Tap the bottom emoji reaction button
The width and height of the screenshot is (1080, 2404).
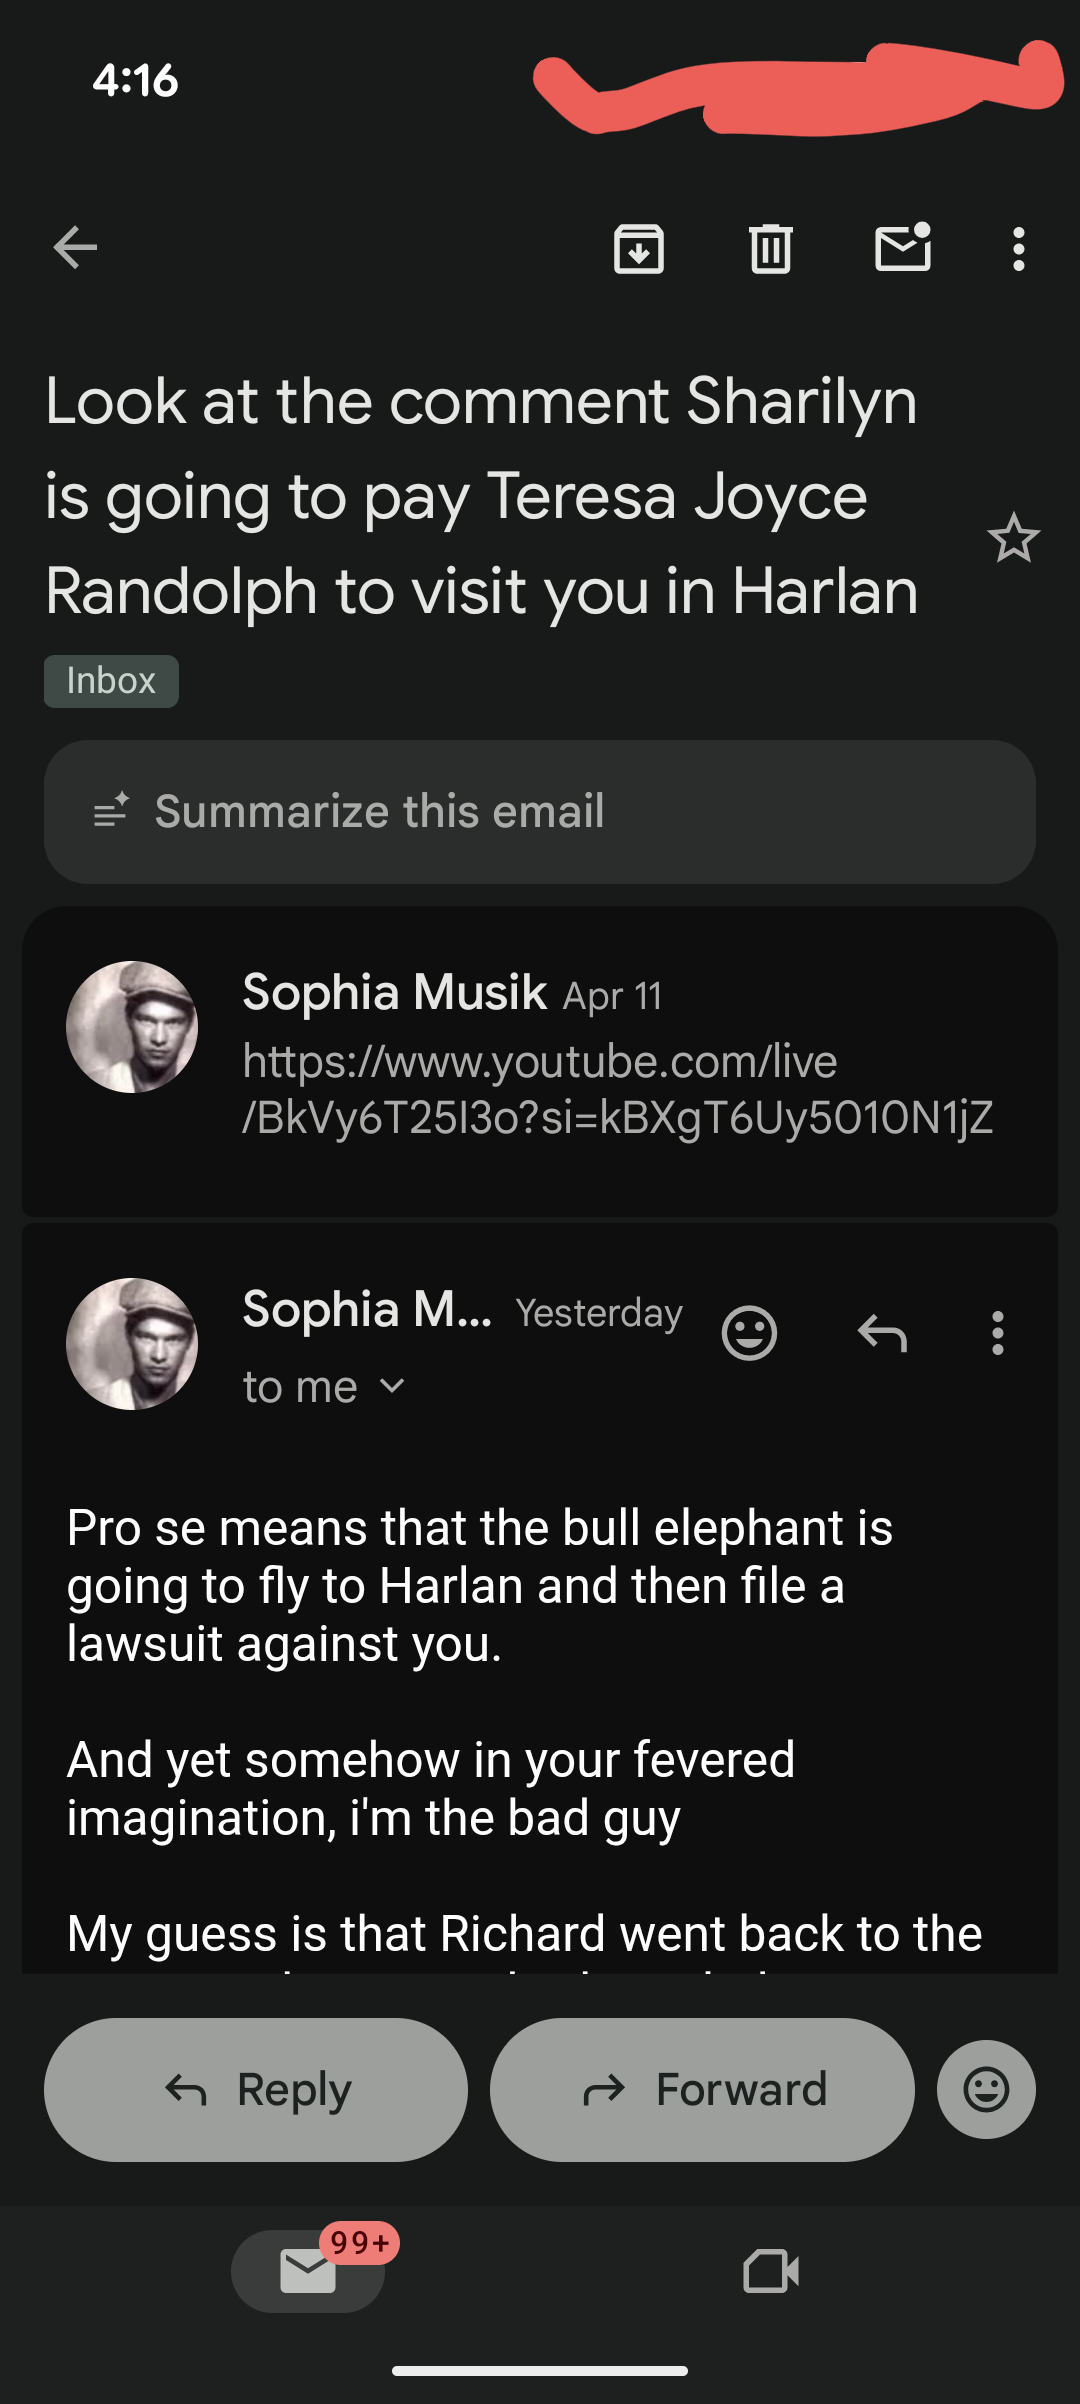(986, 2089)
